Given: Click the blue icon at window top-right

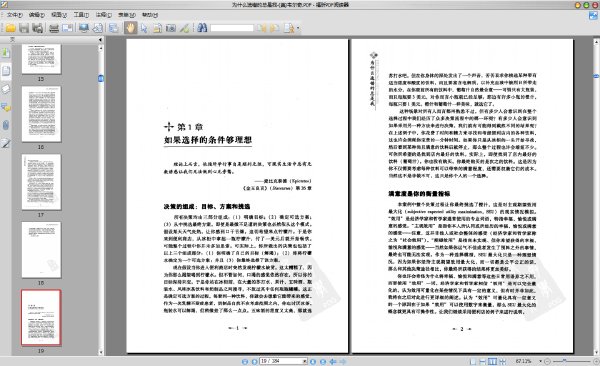Looking at the screenshot, I should point(593,15).
